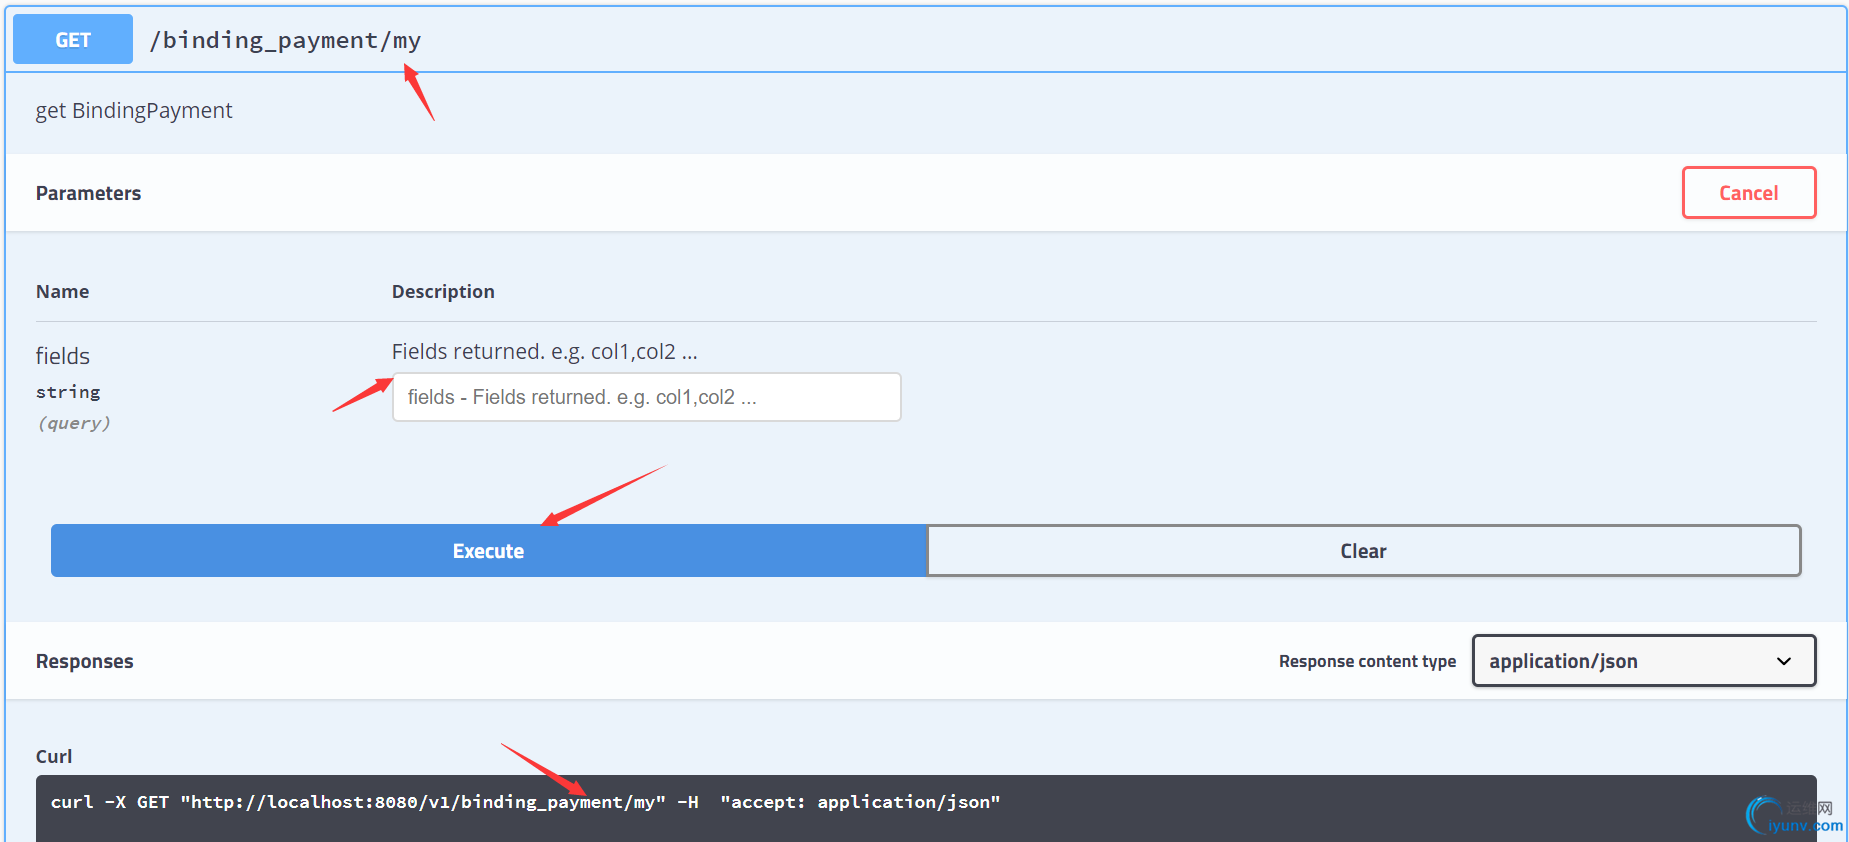Focus the fields query input box
The height and width of the screenshot is (842, 1849).
click(646, 397)
